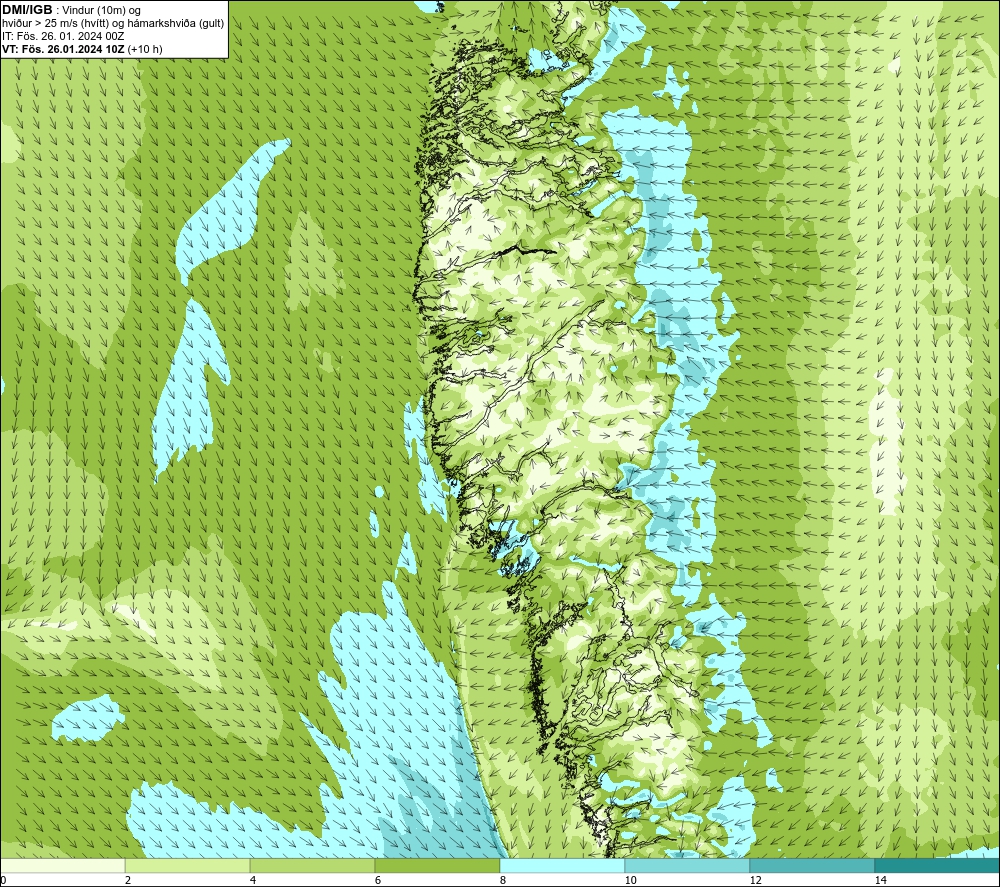Select the 4–6 m/s green legend swatch

pos(312,866)
